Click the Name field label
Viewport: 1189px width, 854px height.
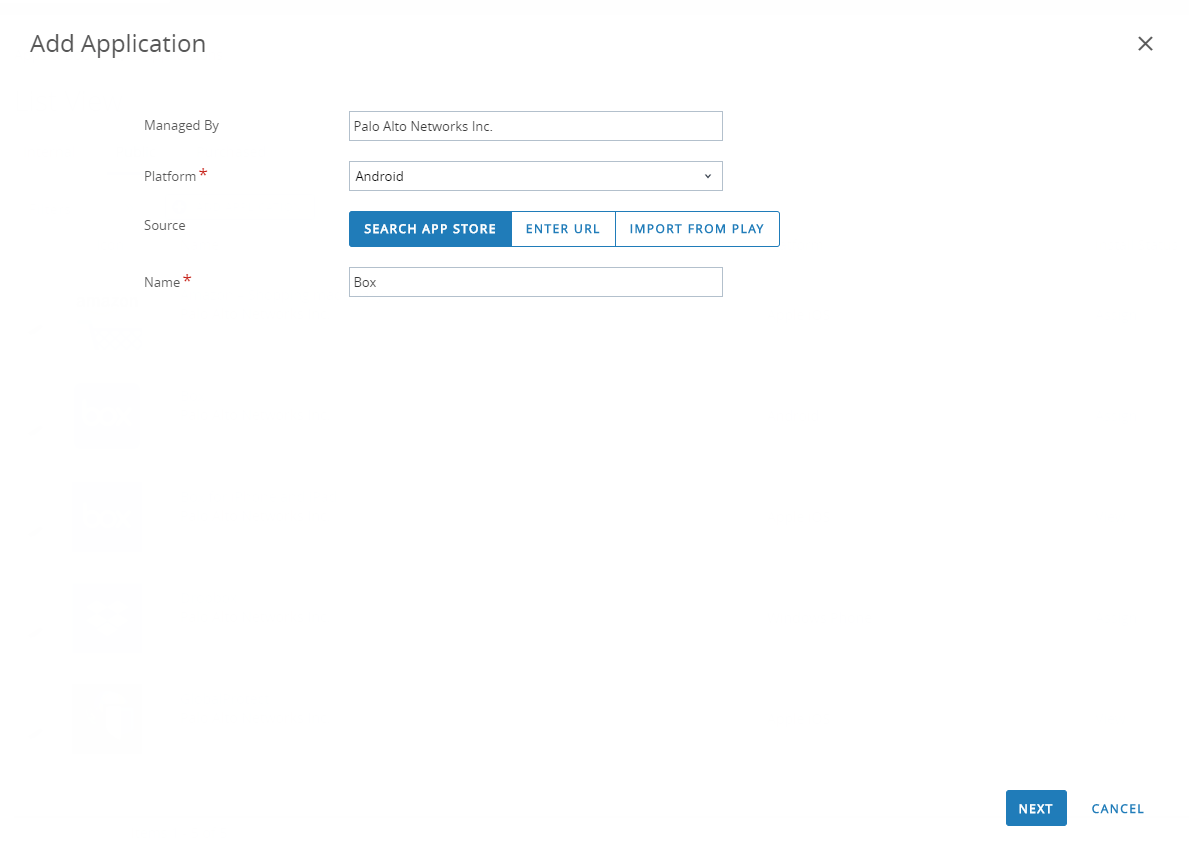(162, 282)
